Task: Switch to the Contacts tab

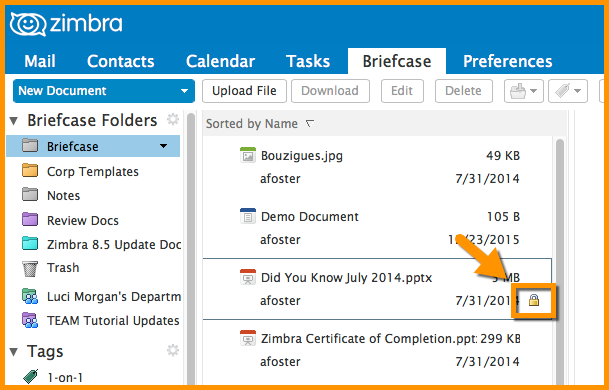Action: click(x=120, y=61)
